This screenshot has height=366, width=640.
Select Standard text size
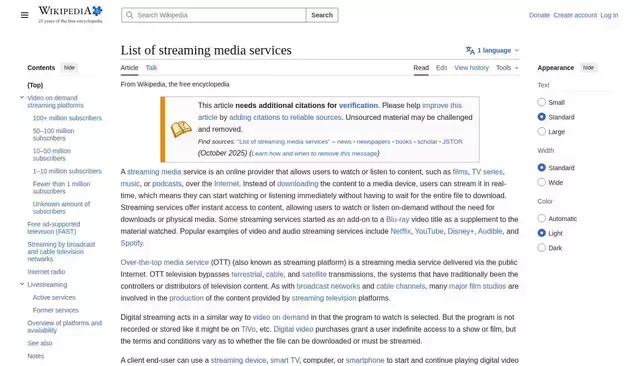click(542, 117)
